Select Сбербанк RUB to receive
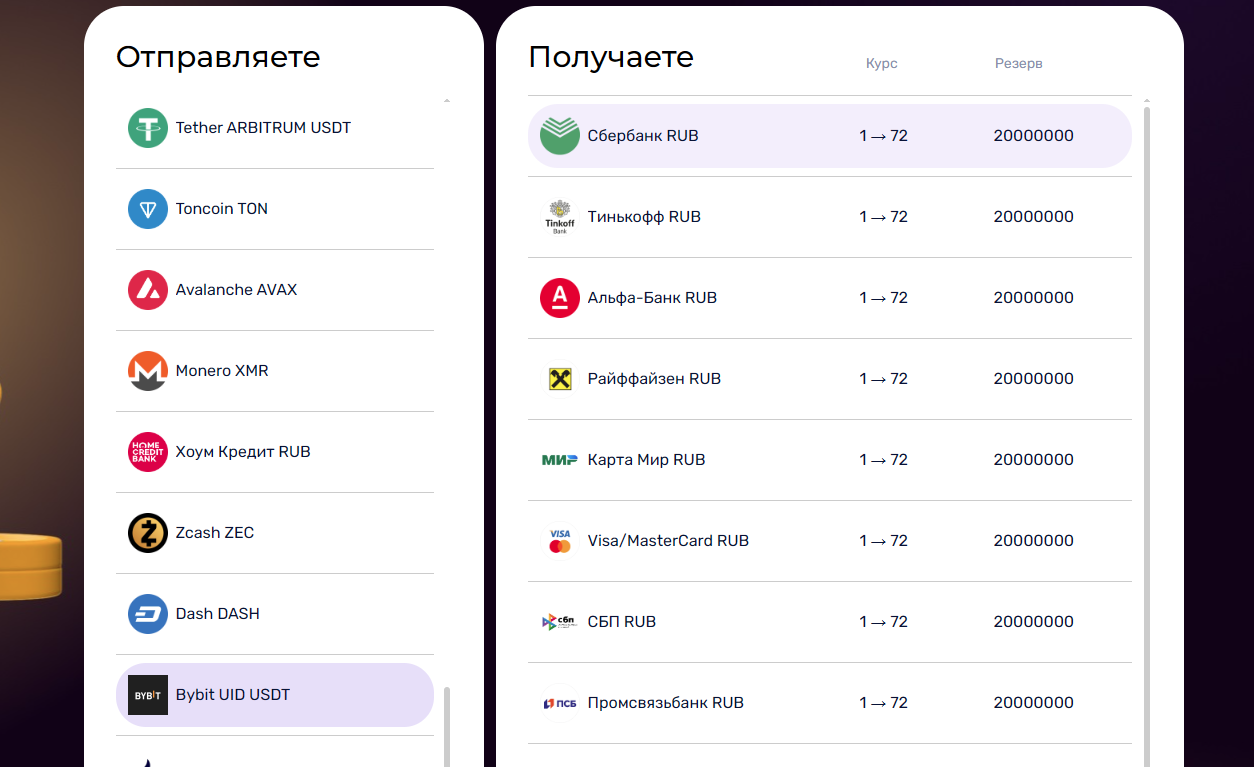This screenshot has width=1254, height=767. 830,136
